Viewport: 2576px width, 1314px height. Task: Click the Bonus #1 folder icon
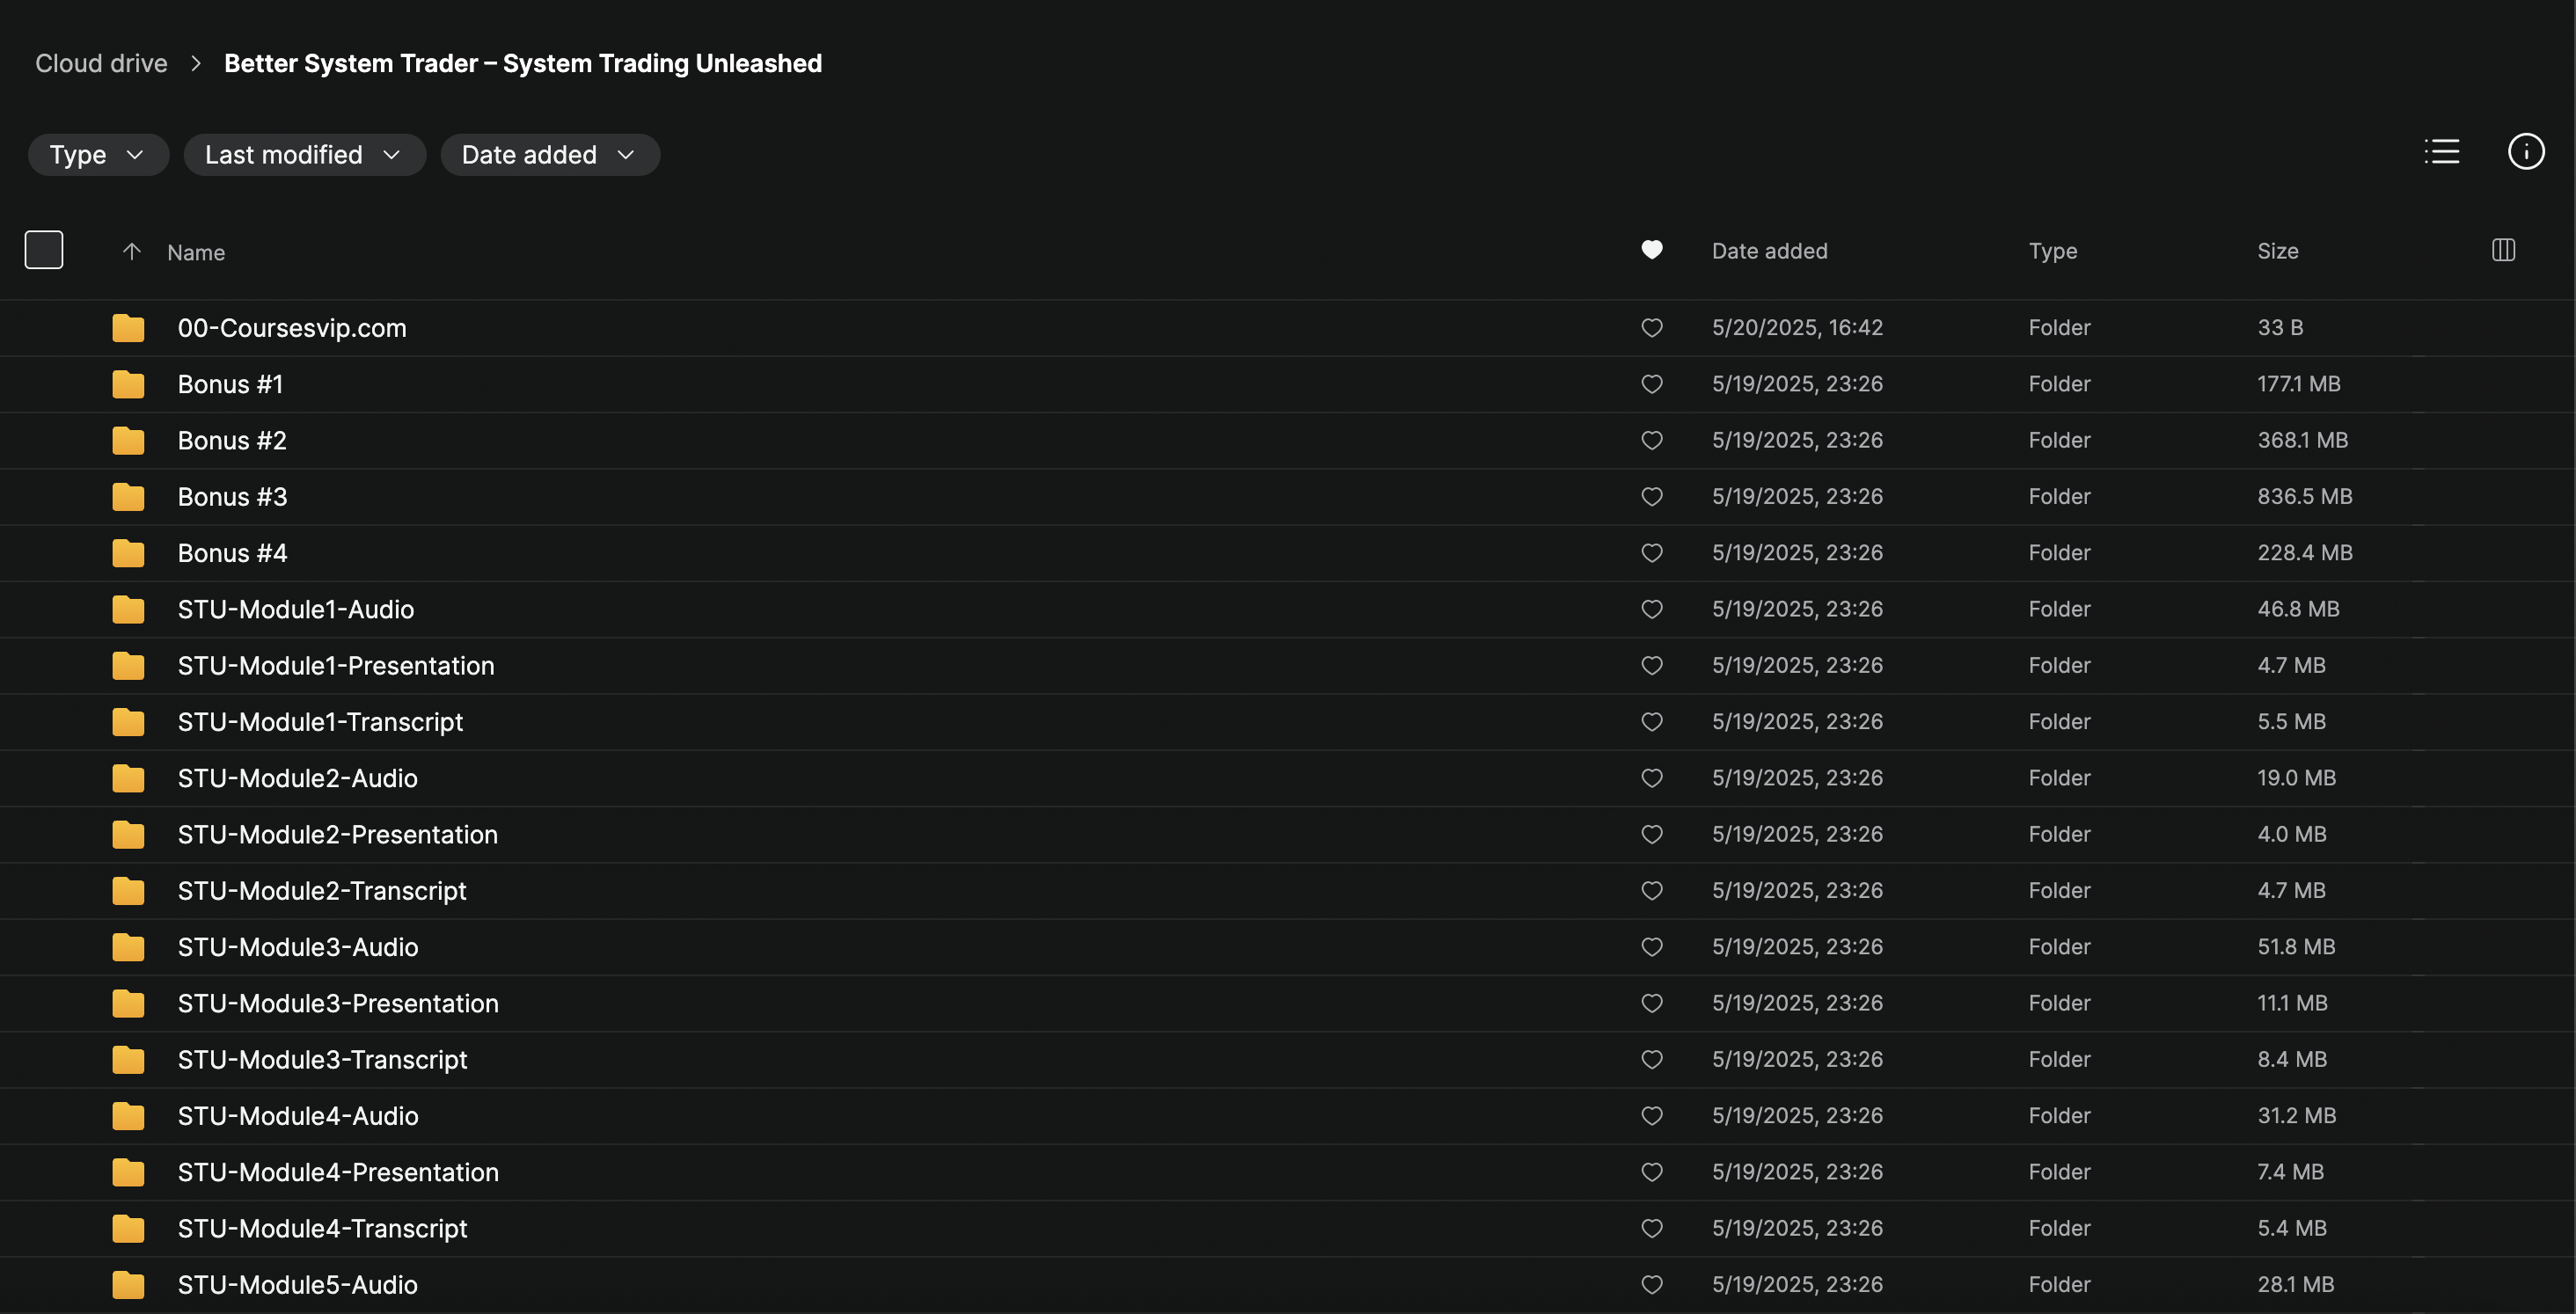[128, 384]
